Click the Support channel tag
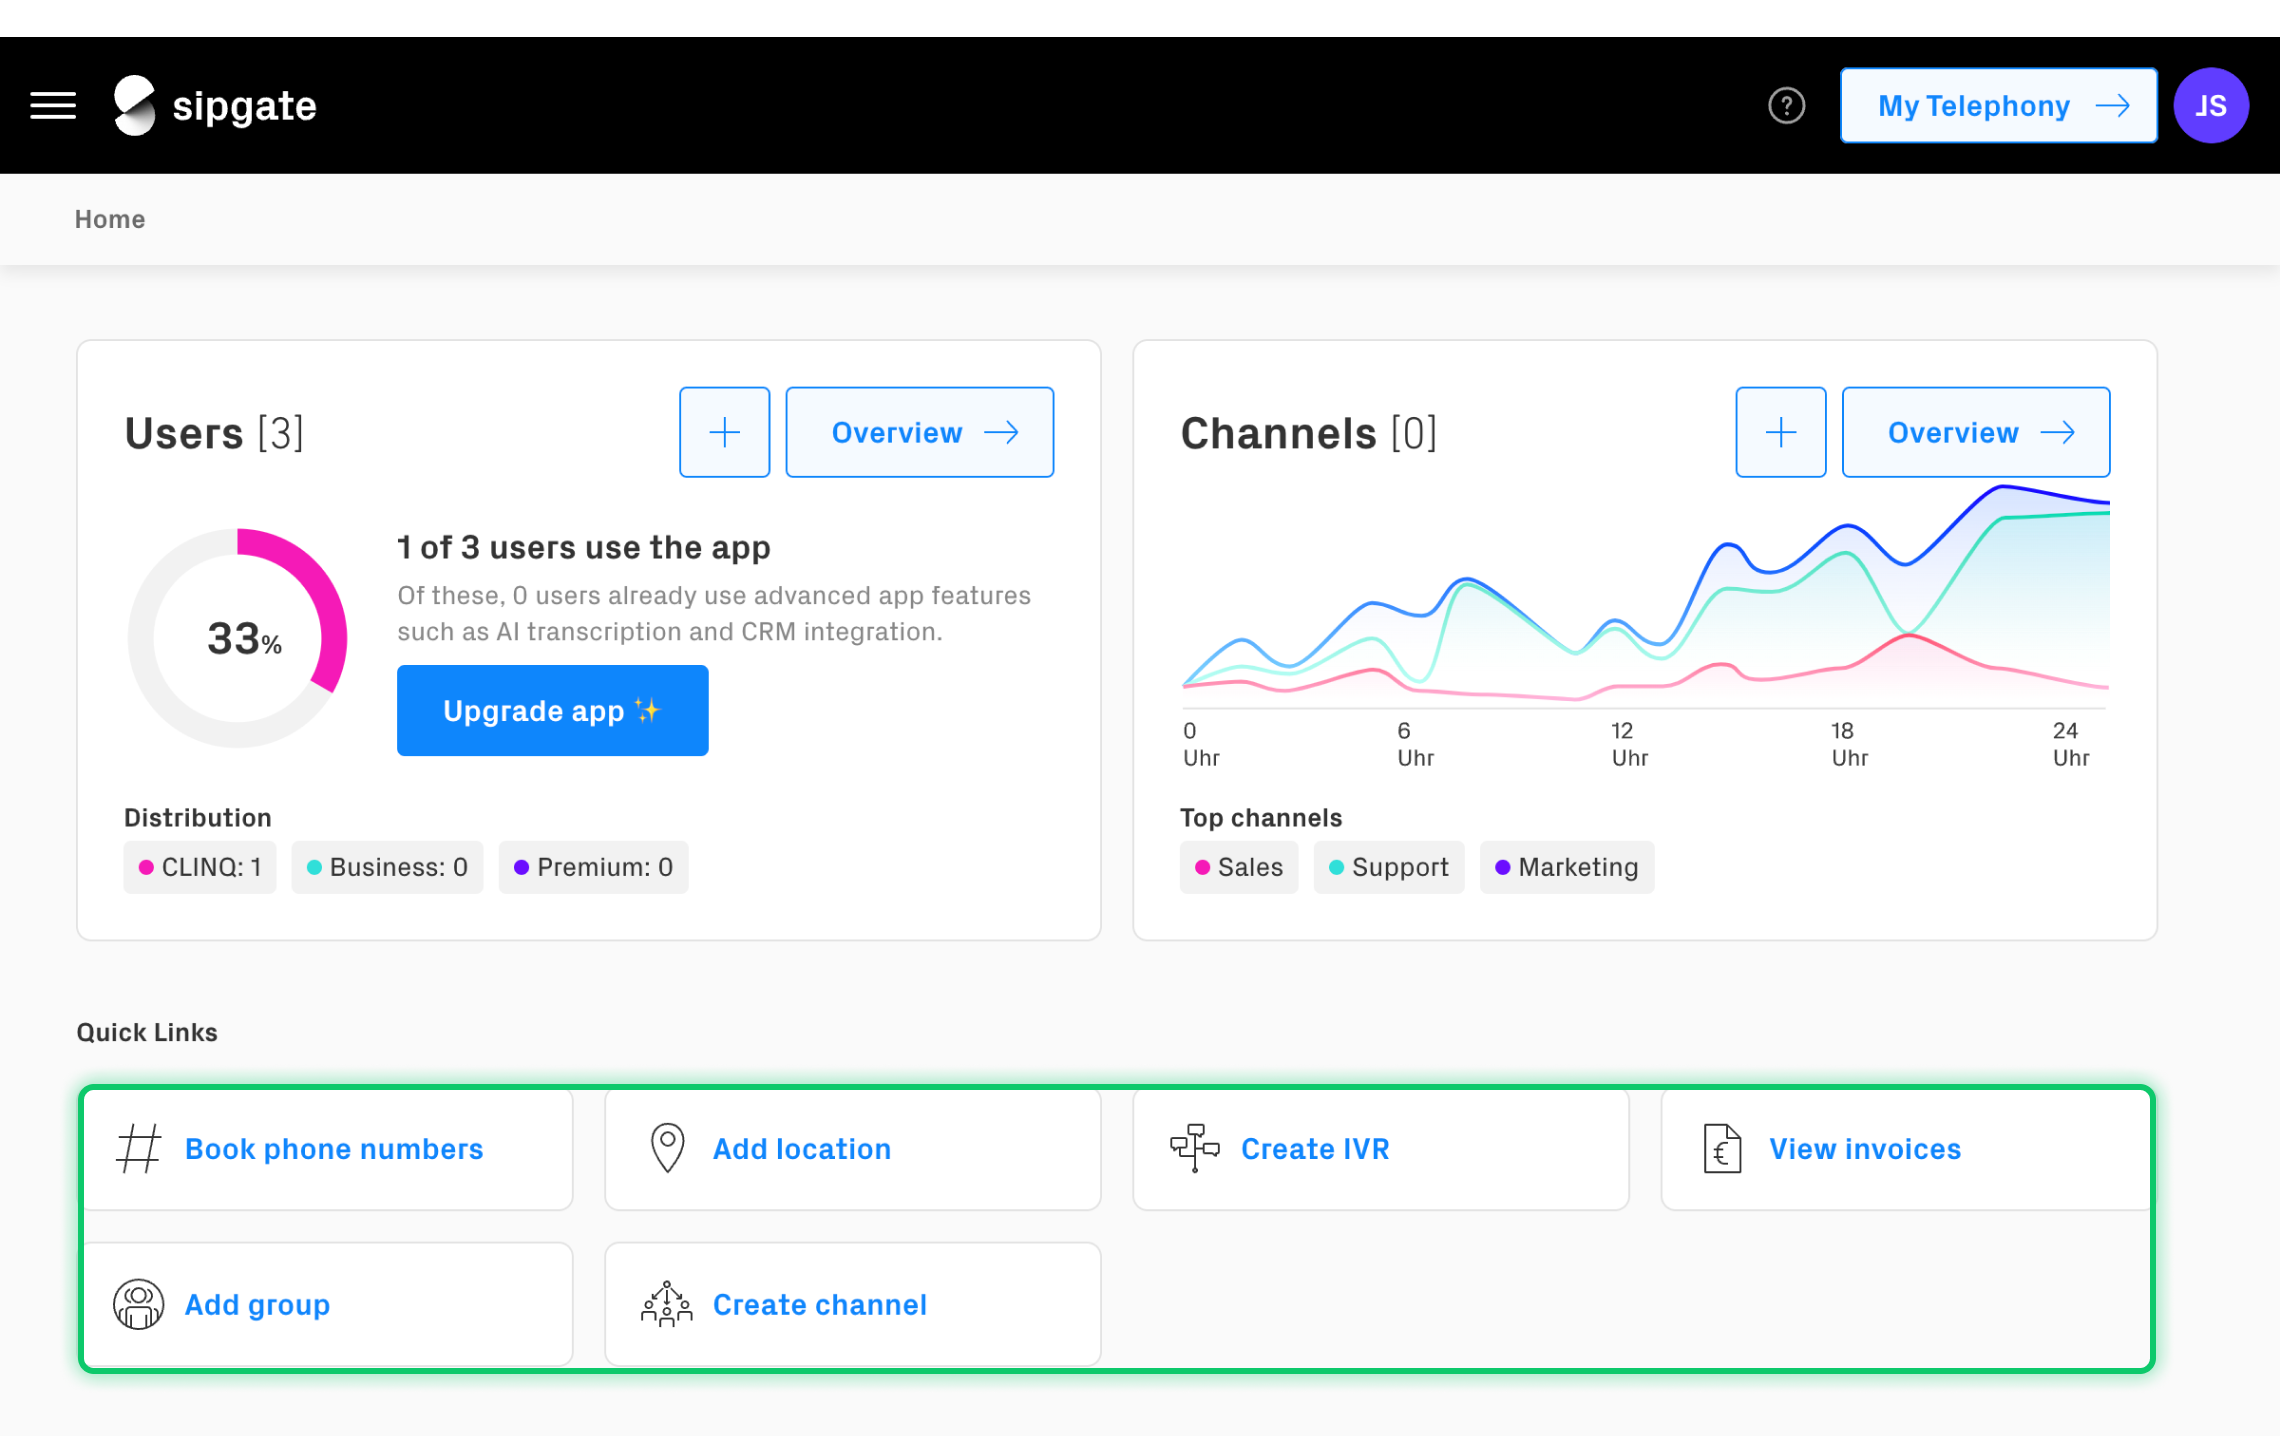The height and width of the screenshot is (1436, 2280). (x=1388, y=867)
